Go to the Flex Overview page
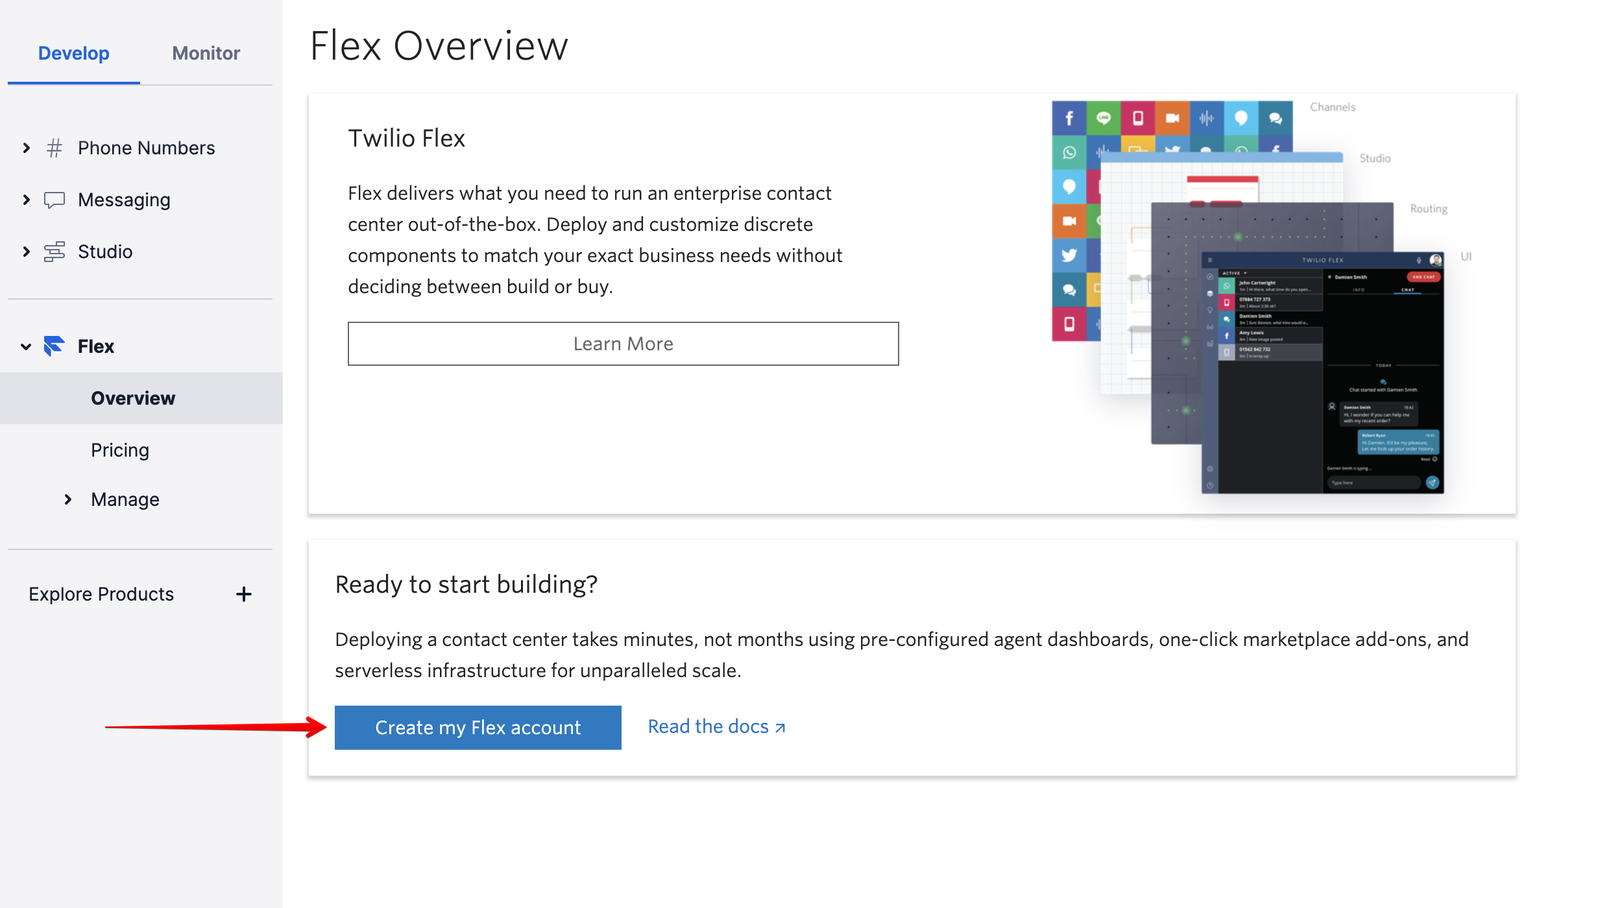The width and height of the screenshot is (1600, 908). point(132,397)
